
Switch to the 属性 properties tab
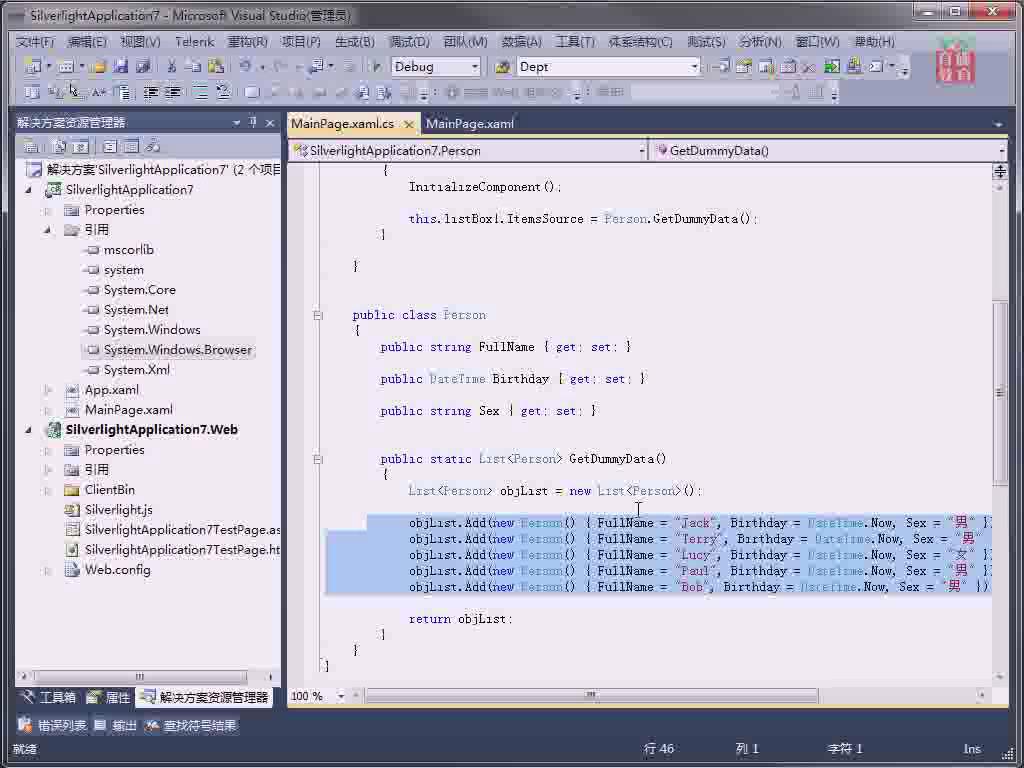tap(109, 697)
